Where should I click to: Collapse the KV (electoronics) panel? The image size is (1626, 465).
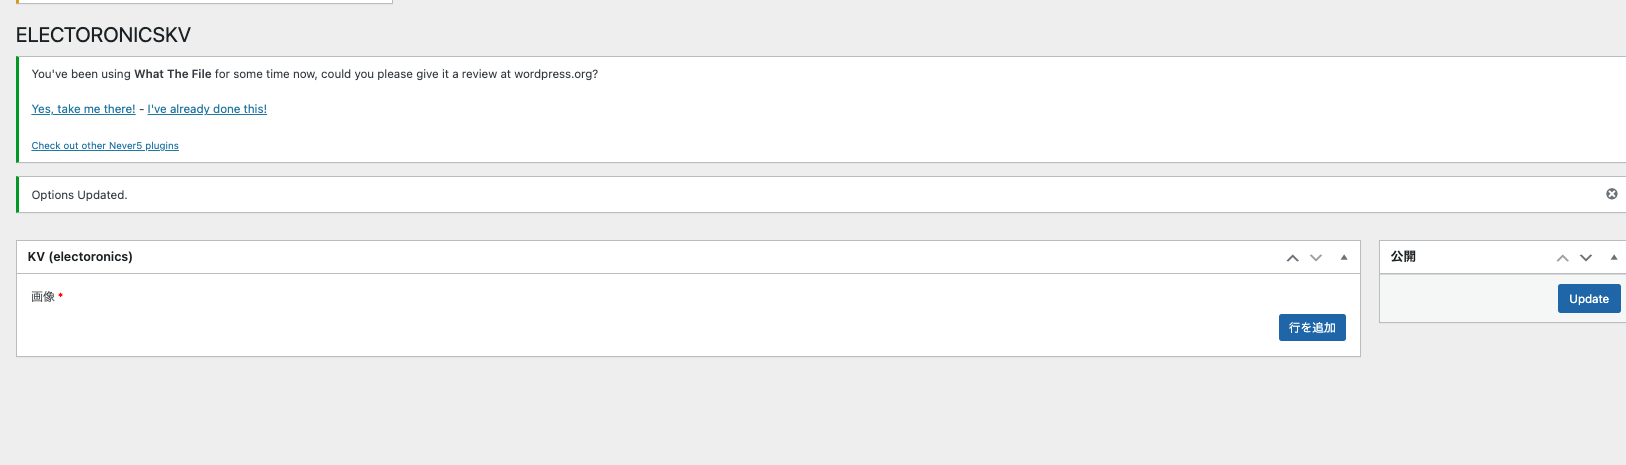pos(1344,258)
